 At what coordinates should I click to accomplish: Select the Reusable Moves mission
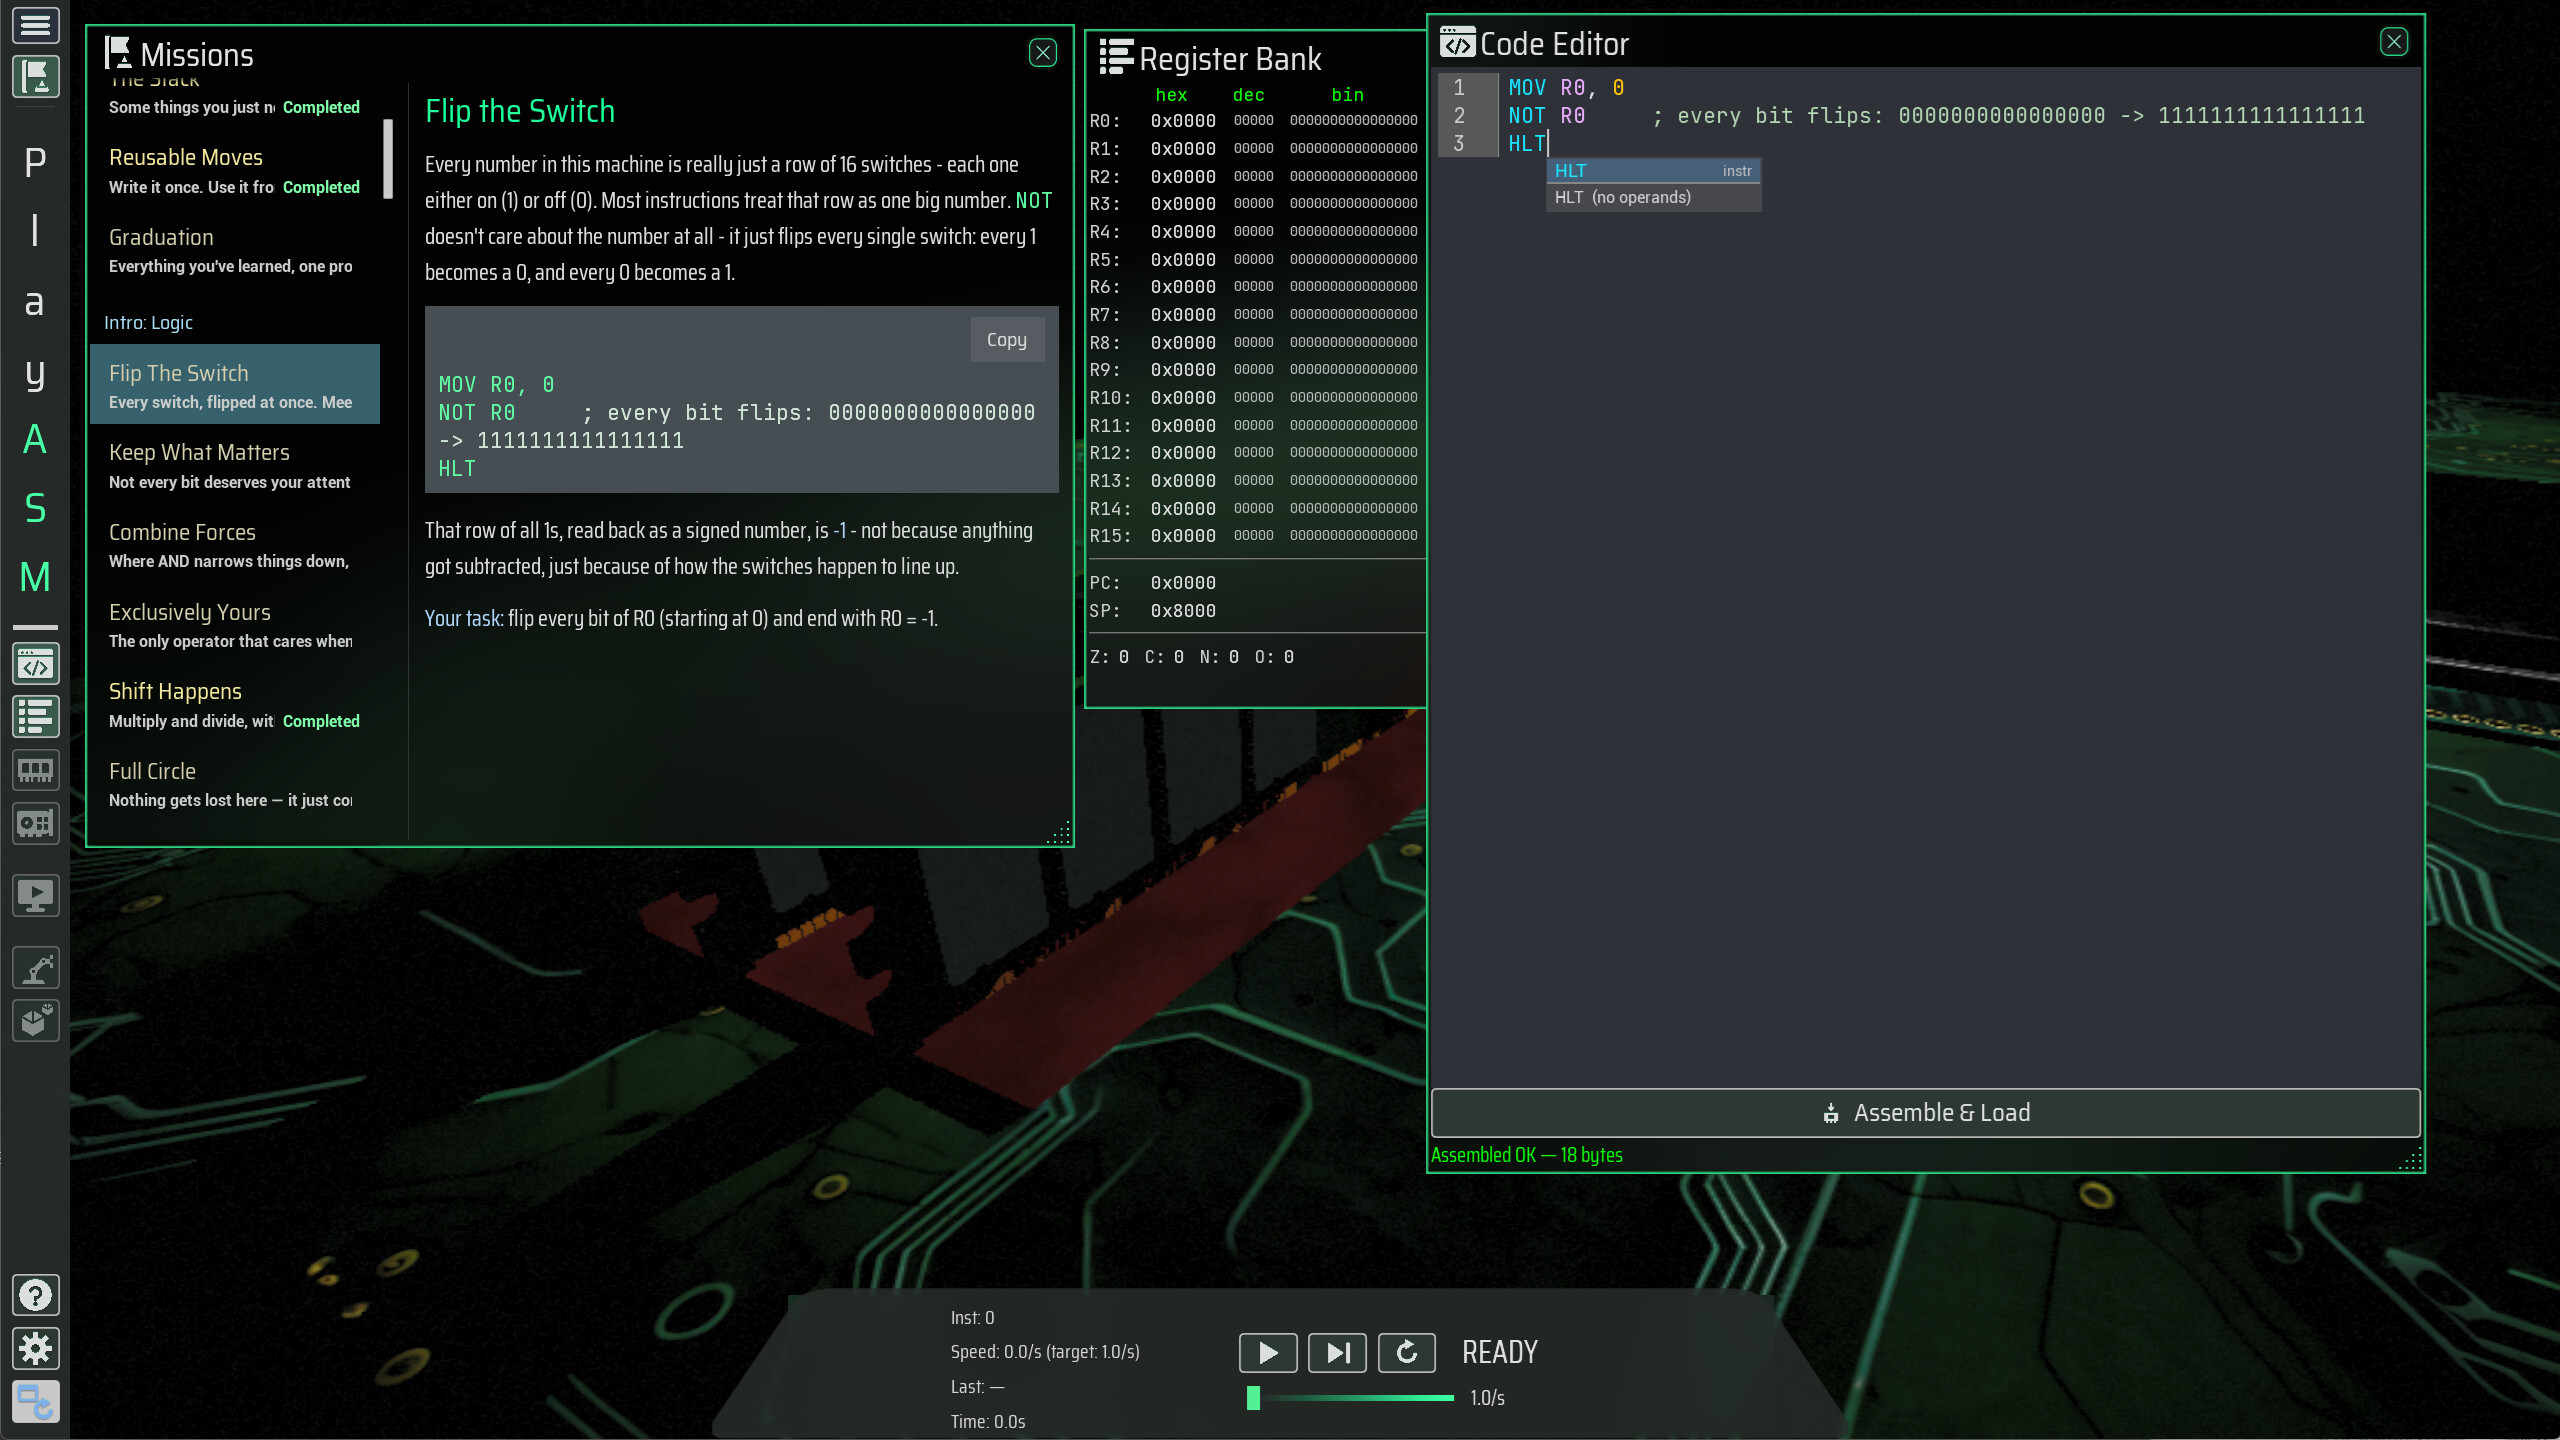click(x=235, y=170)
